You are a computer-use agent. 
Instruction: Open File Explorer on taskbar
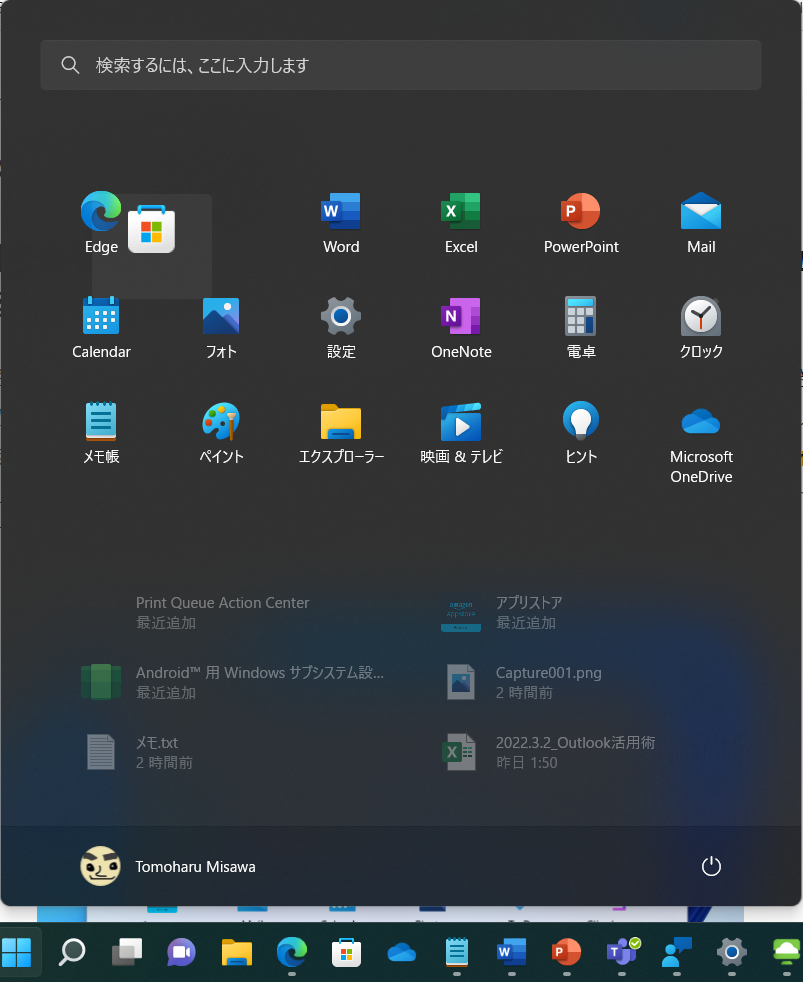coord(237,953)
